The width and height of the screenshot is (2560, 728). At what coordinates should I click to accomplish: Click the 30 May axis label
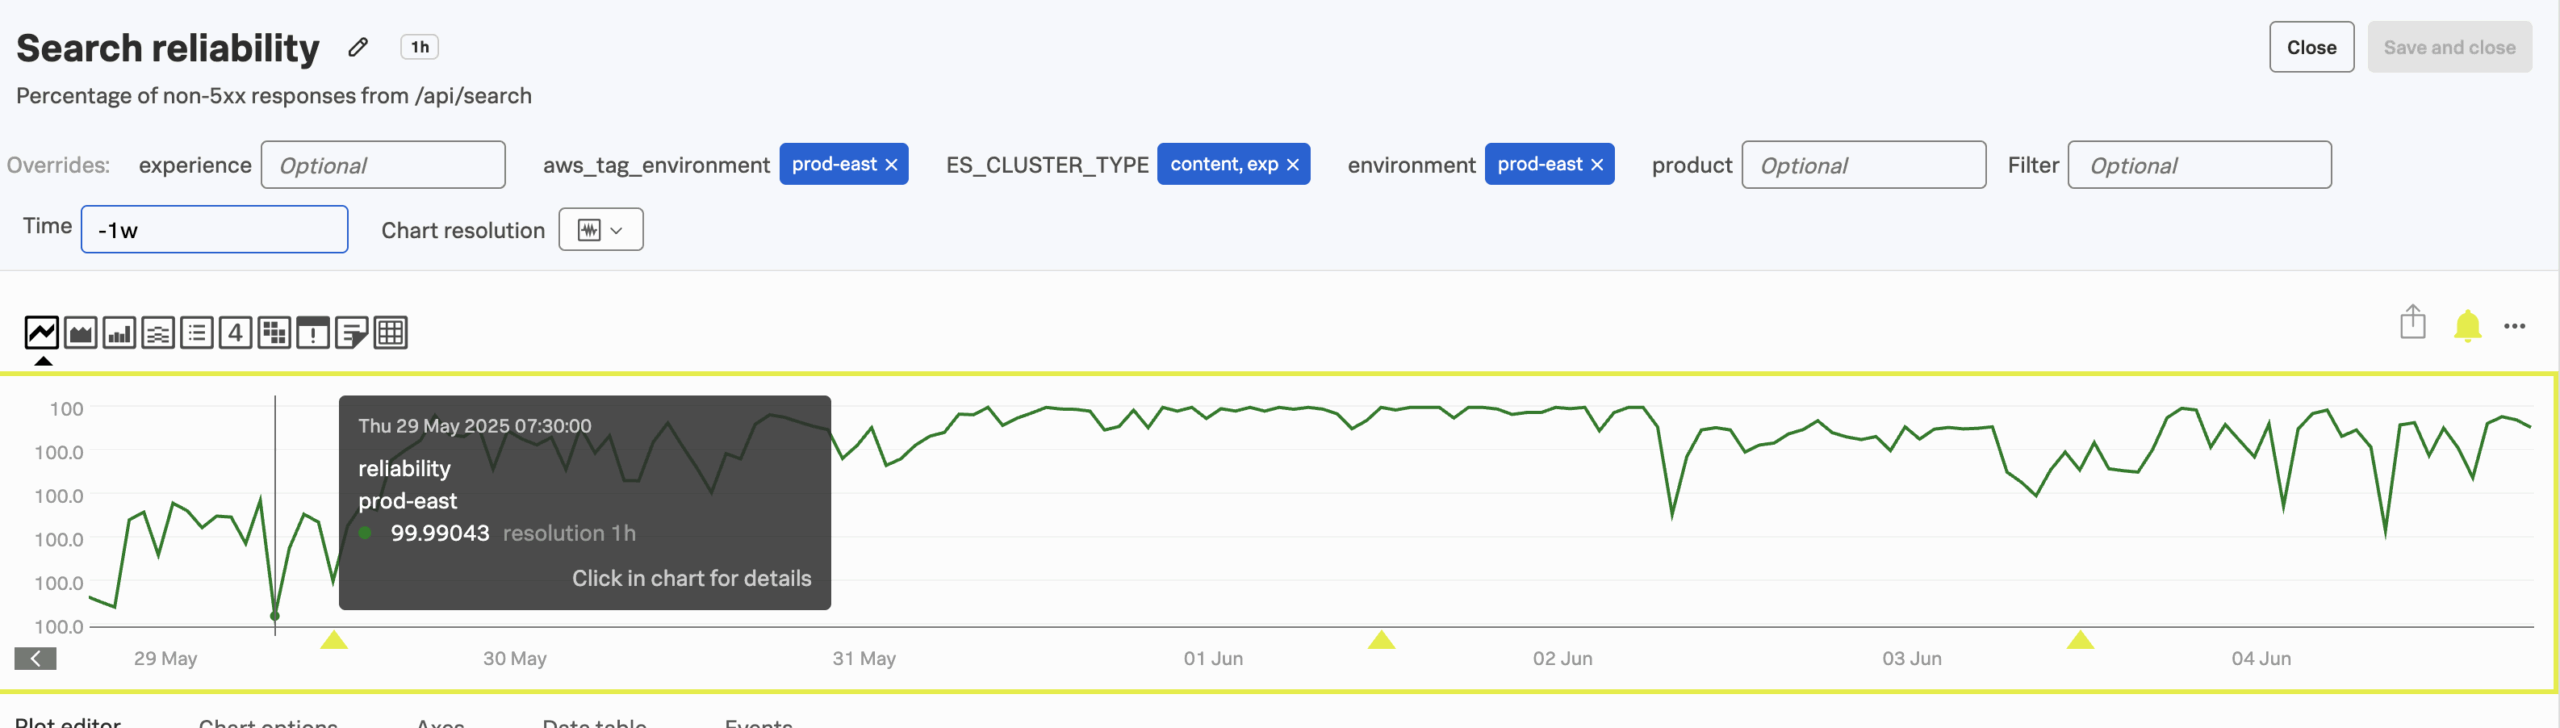[x=515, y=659]
